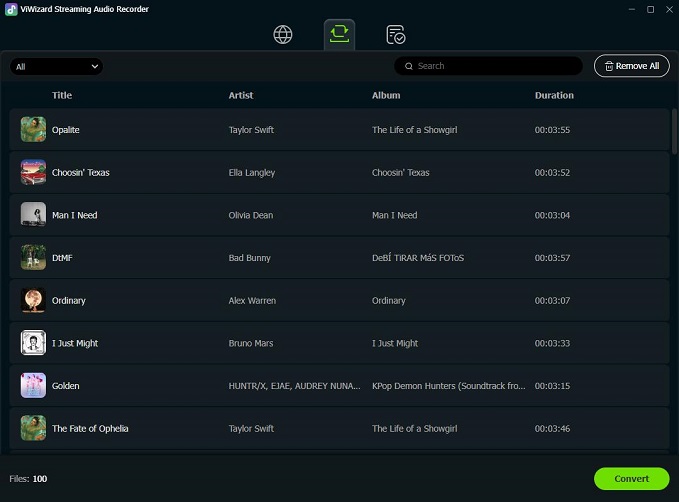The image size is (679, 502).
Task: Click duration 00:03:52
Action: [x=552, y=172]
